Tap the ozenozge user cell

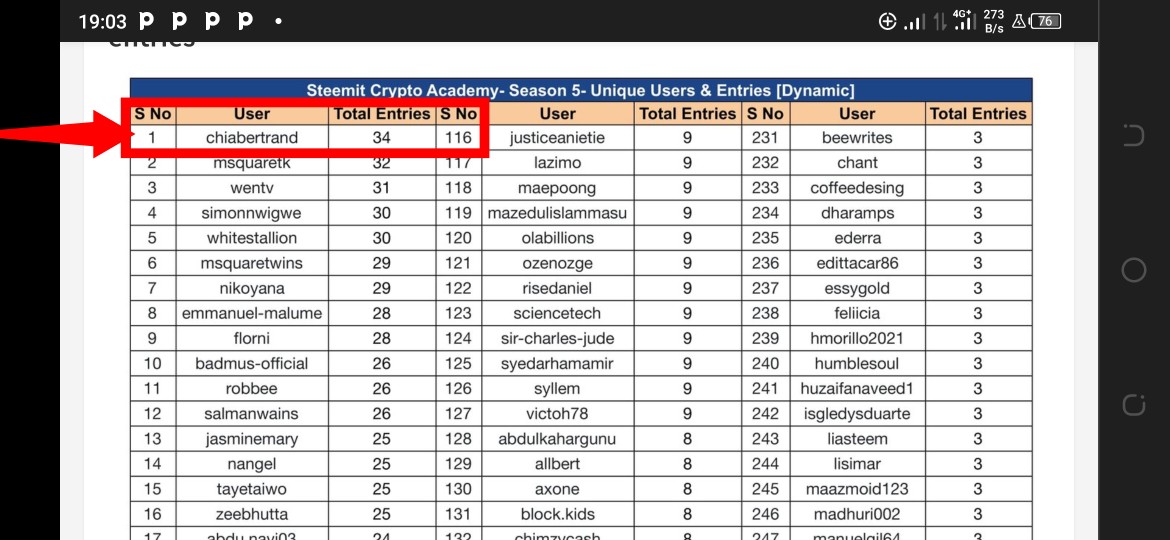[557, 263]
